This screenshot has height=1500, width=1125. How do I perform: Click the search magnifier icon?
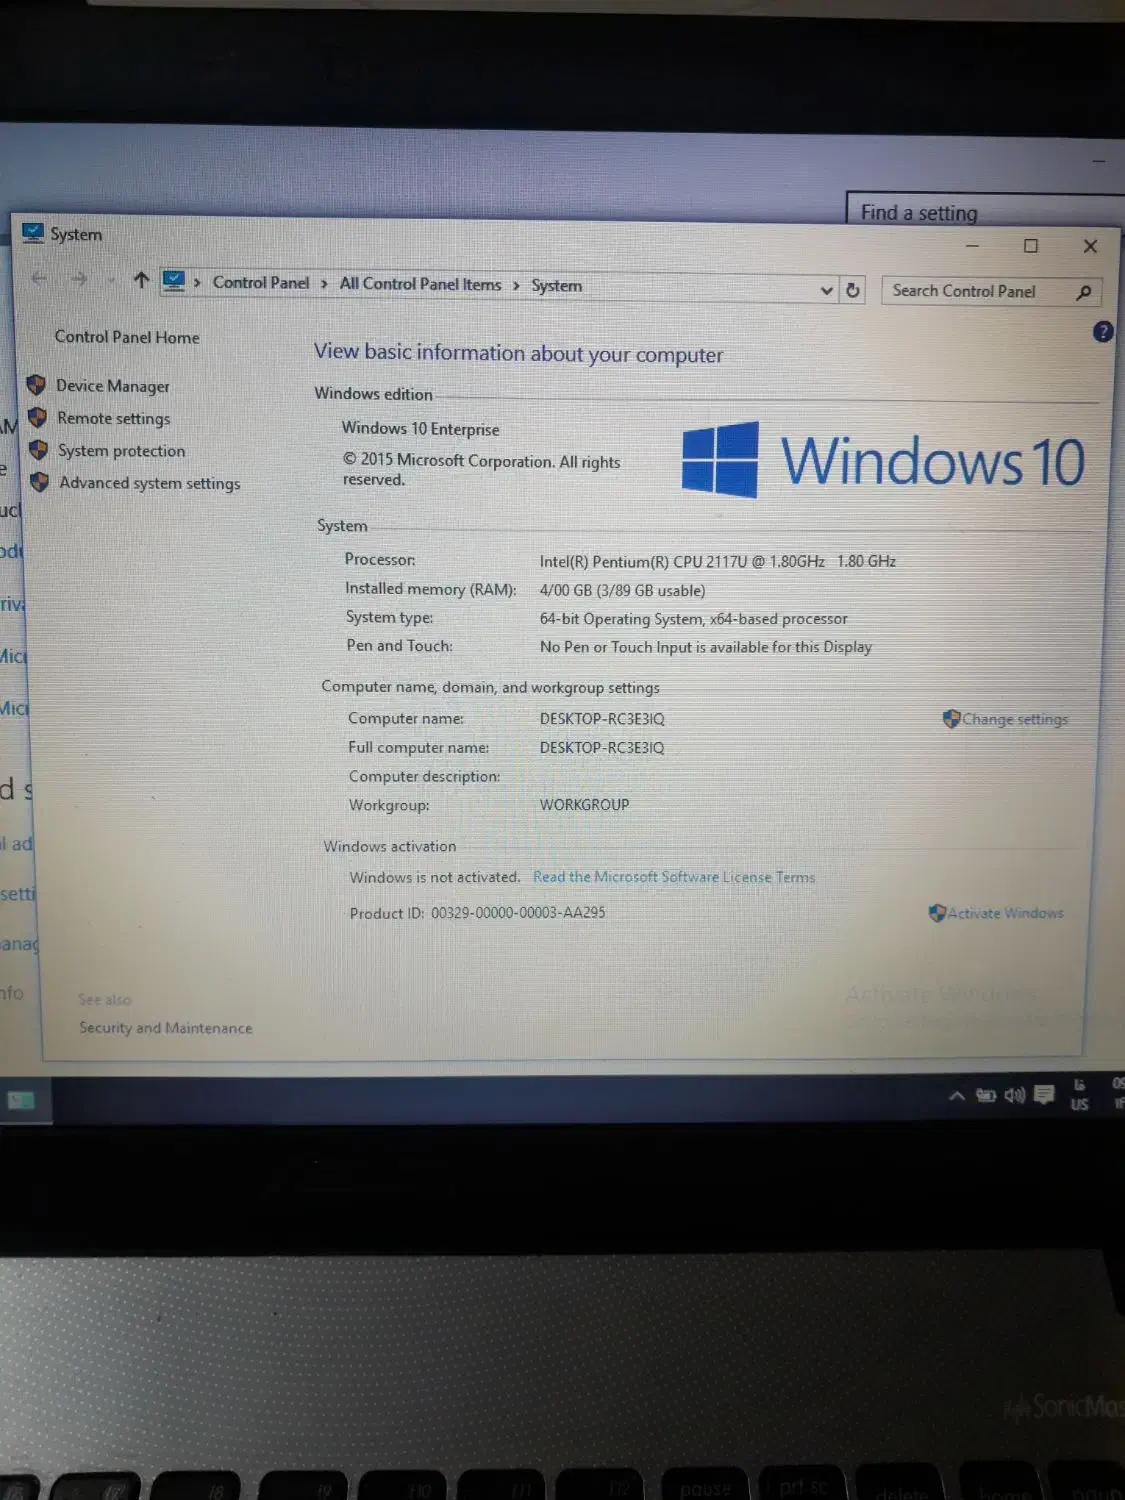[1083, 293]
